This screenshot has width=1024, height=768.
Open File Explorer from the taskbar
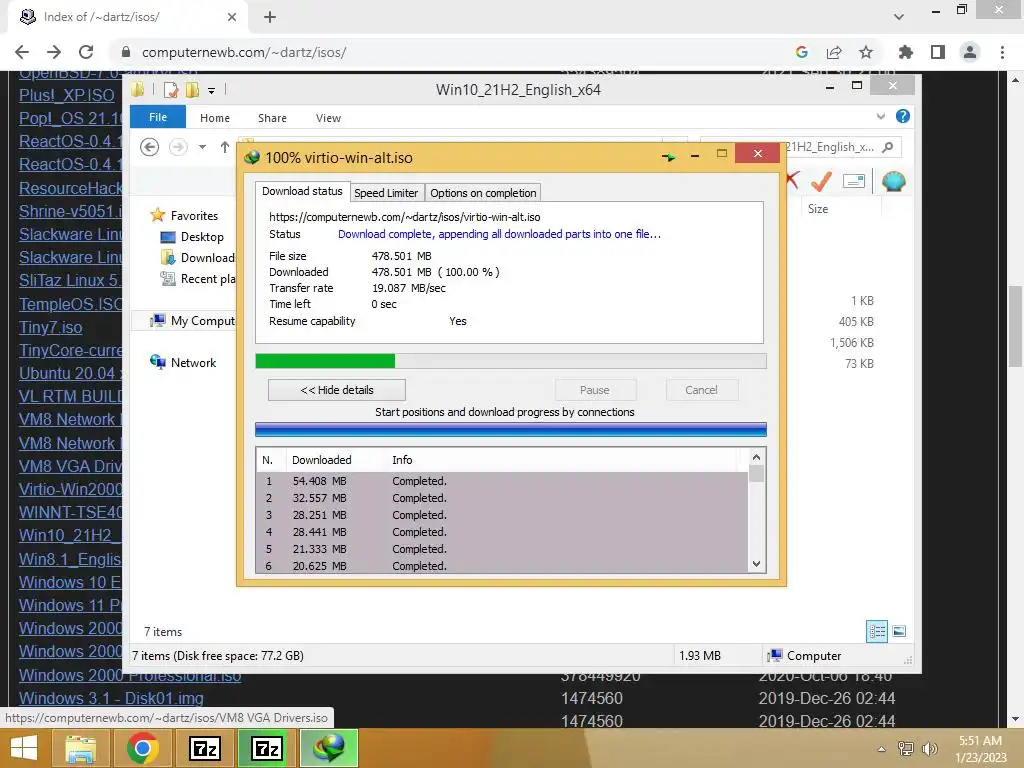[x=80, y=748]
